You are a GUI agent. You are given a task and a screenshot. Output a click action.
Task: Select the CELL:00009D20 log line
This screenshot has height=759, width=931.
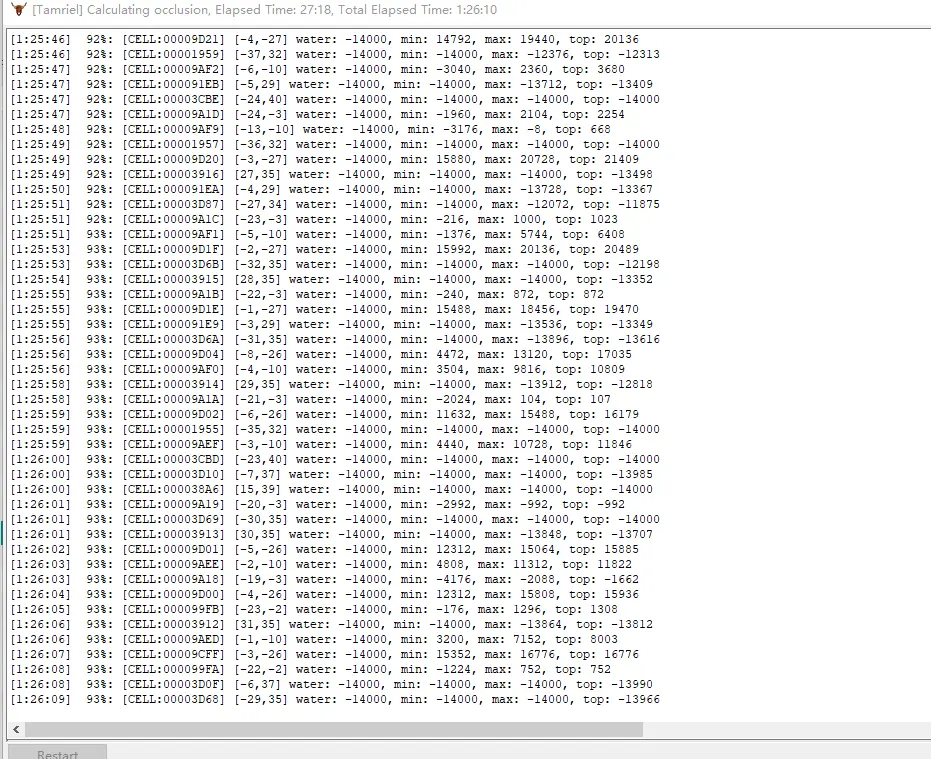tap(325, 159)
